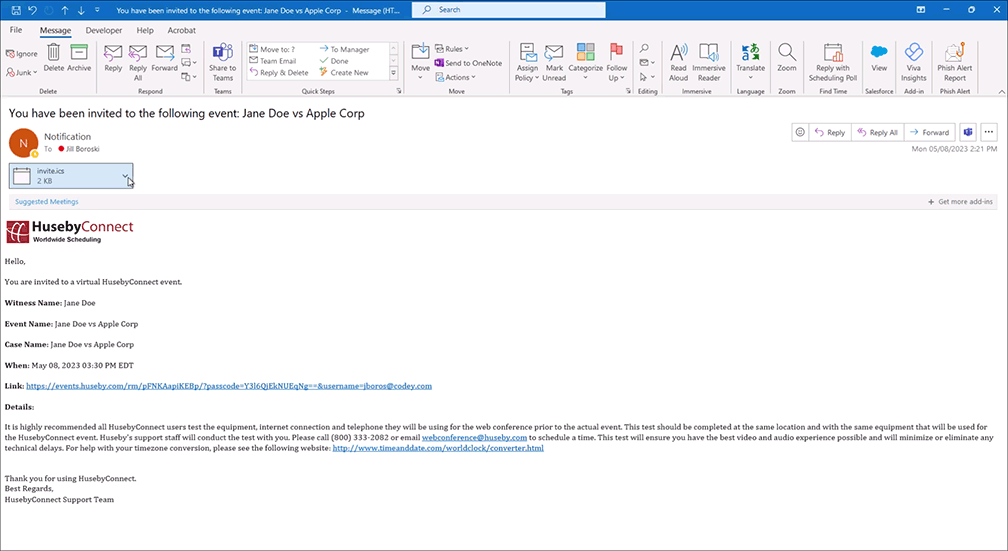Select the Team Email quick step

click(273, 61)
